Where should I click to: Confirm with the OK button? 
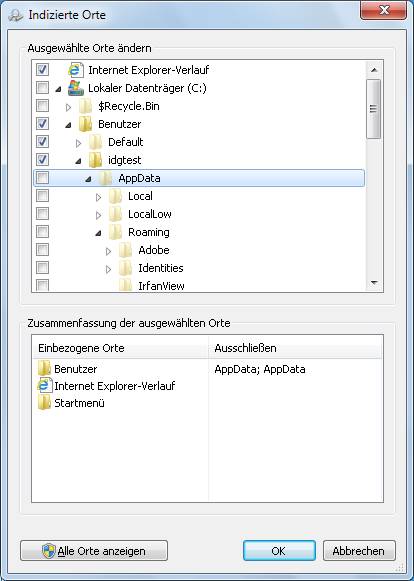point(279,551)
